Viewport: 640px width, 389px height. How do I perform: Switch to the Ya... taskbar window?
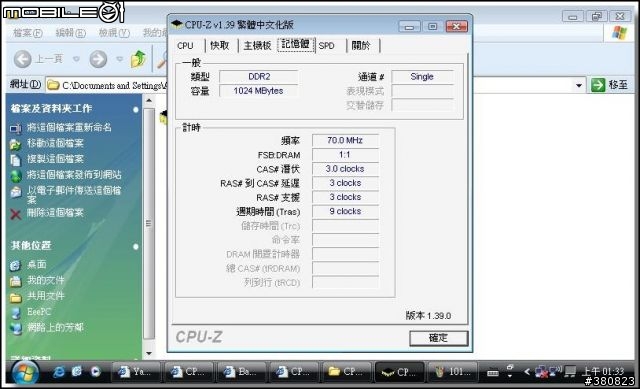click(135, 371)
